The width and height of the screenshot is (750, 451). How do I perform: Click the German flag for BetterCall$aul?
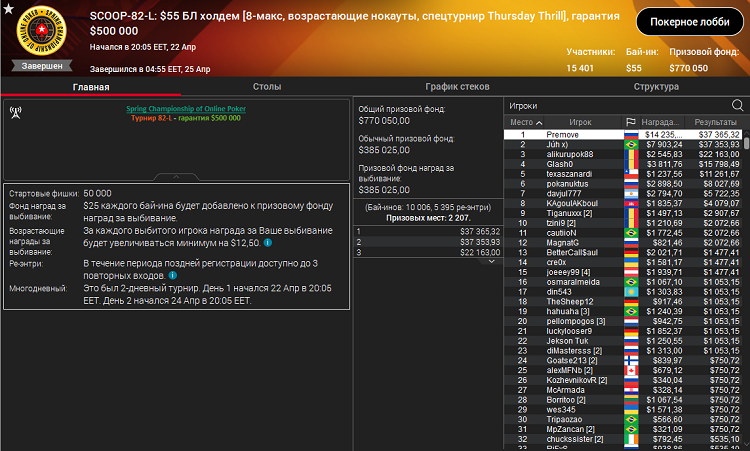coord(631,253)
